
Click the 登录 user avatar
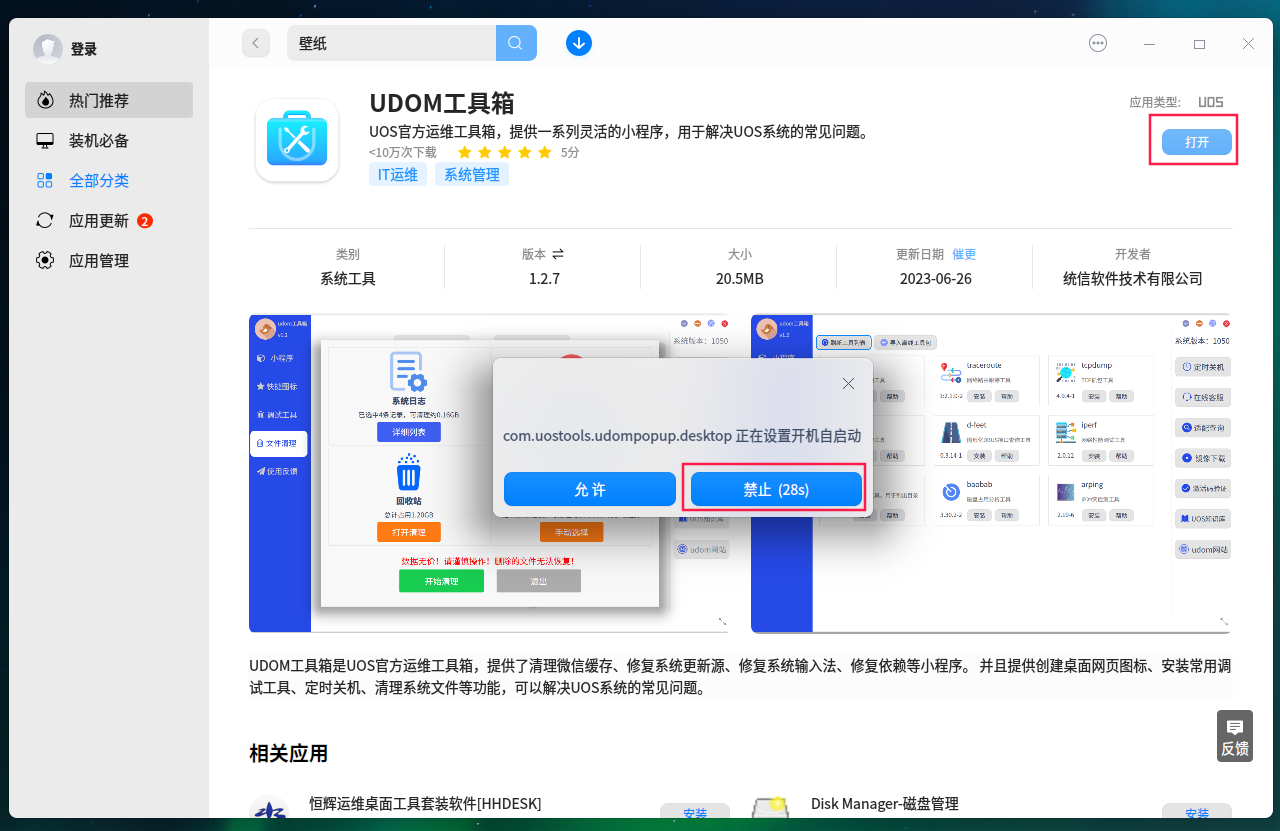48,48
